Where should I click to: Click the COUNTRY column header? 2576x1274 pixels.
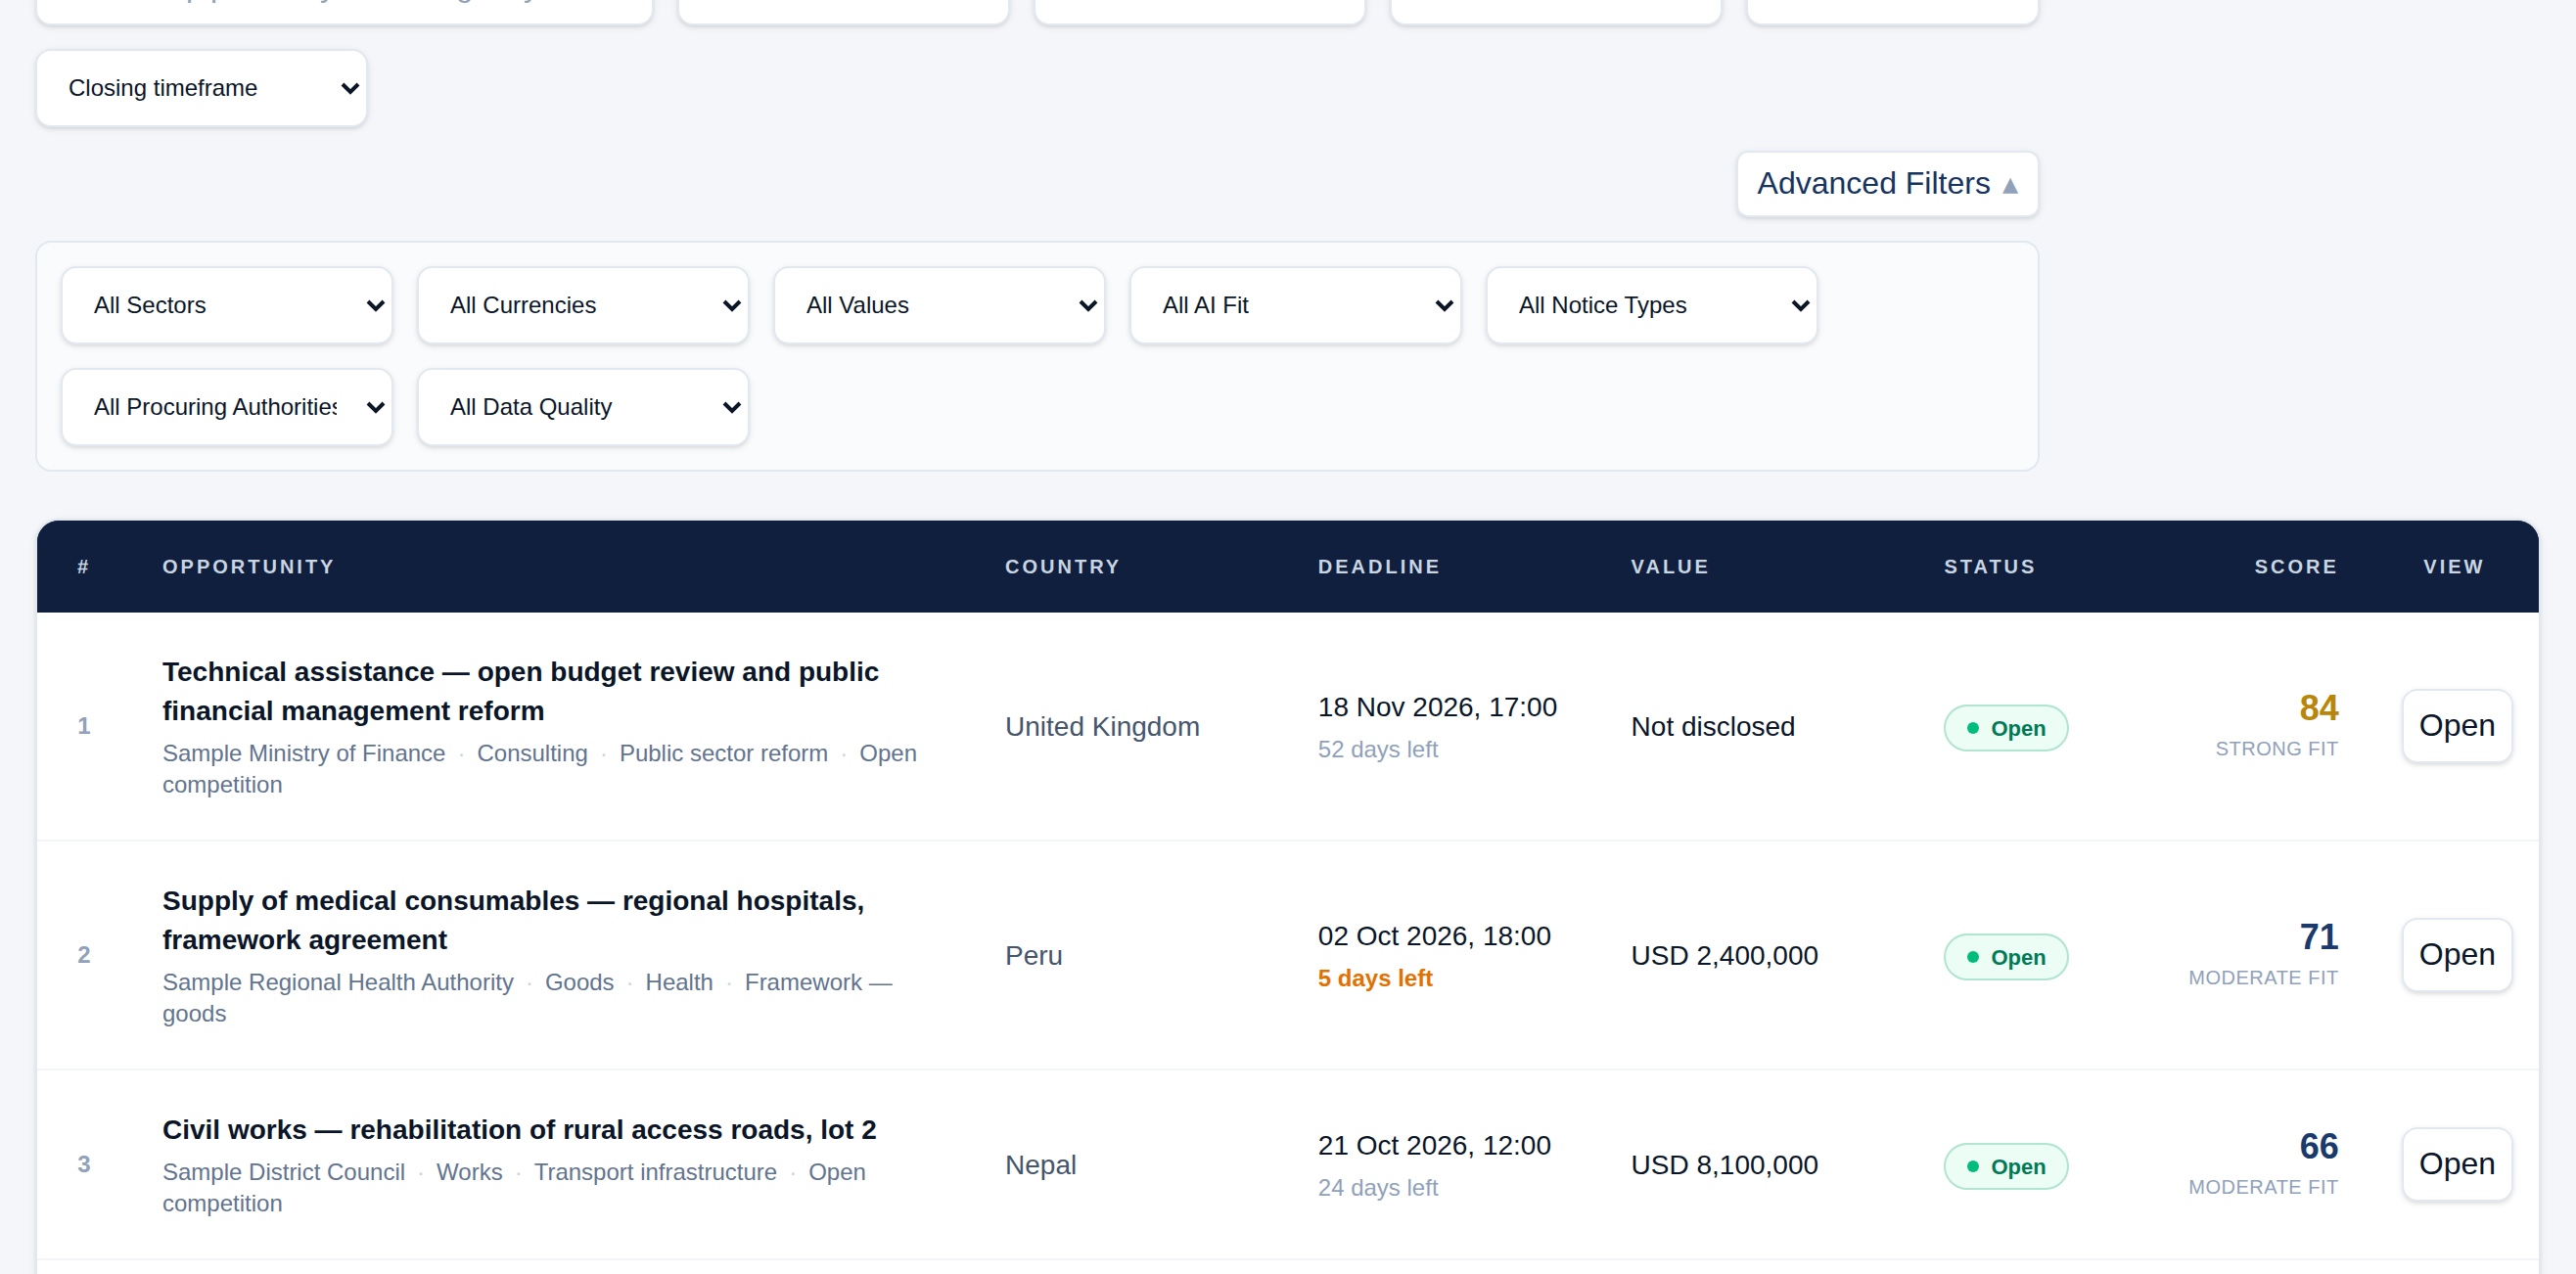[1062, 567]
